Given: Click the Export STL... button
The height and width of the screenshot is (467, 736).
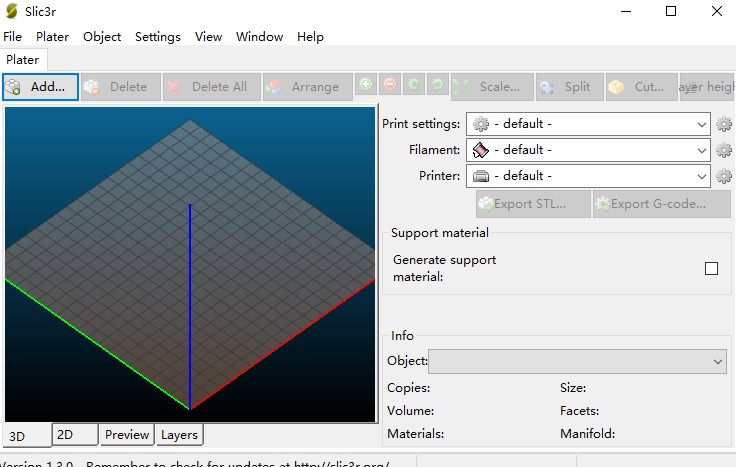Looking at the screenshot, I should point(533,204).
